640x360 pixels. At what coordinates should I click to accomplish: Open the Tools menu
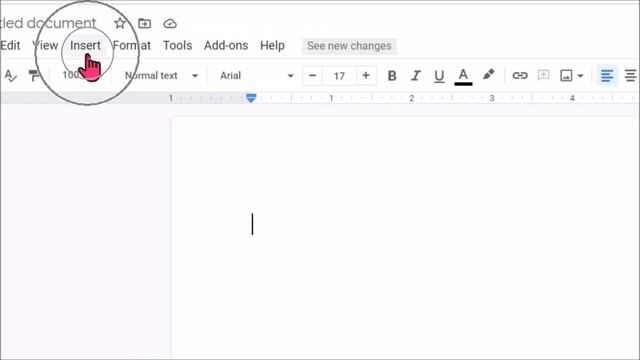tap(178, 45)
